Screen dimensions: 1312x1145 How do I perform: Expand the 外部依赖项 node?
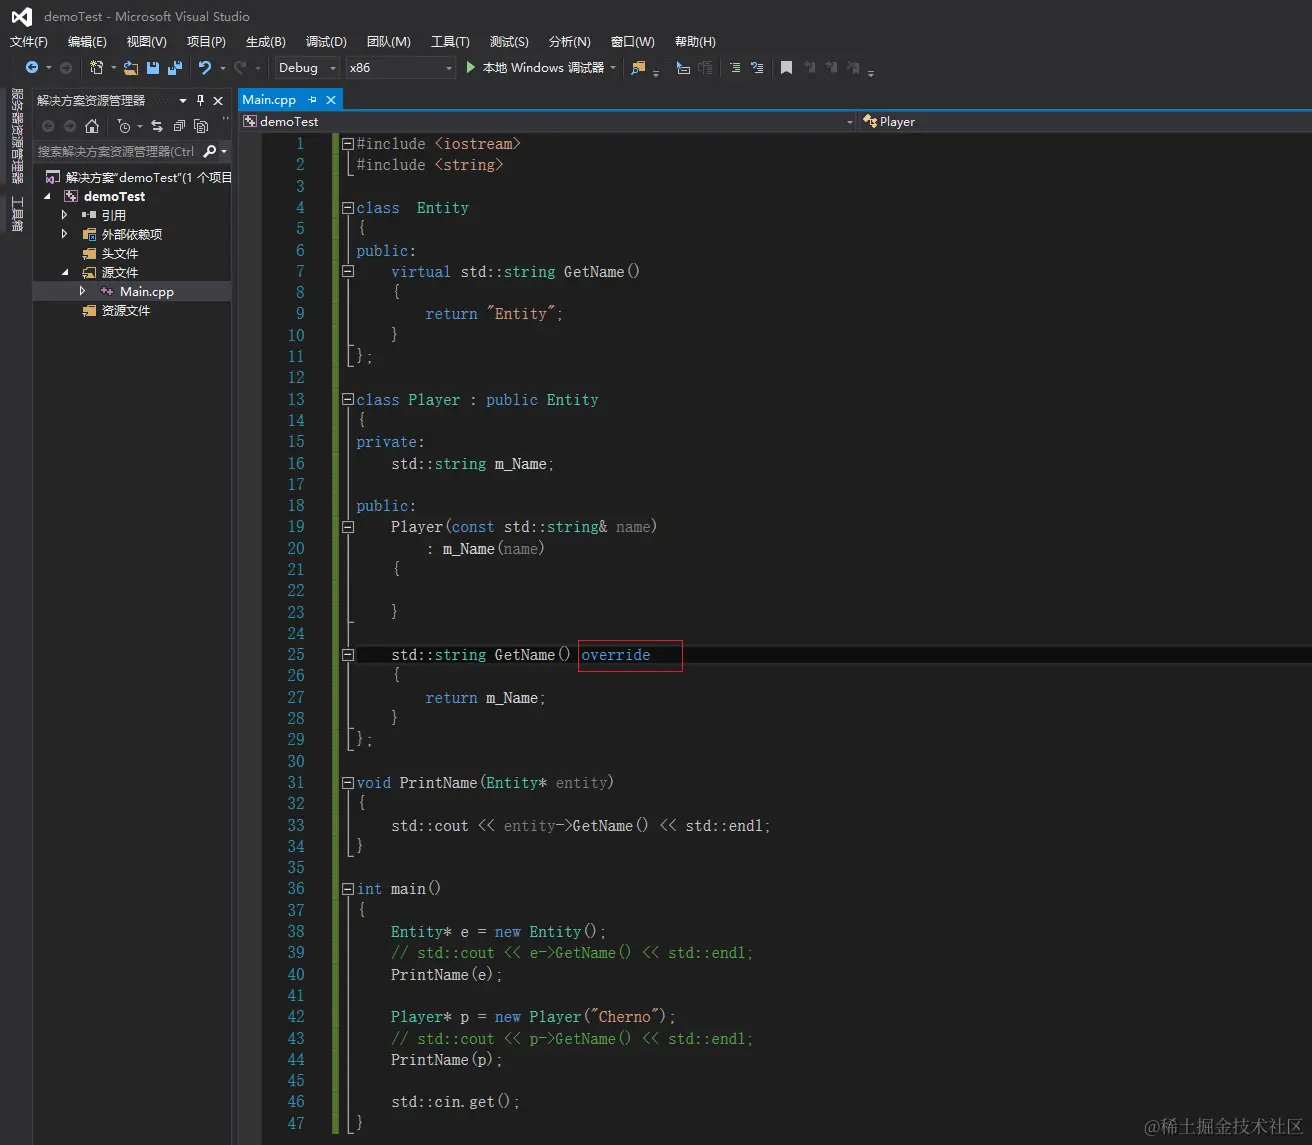(65, 234)
